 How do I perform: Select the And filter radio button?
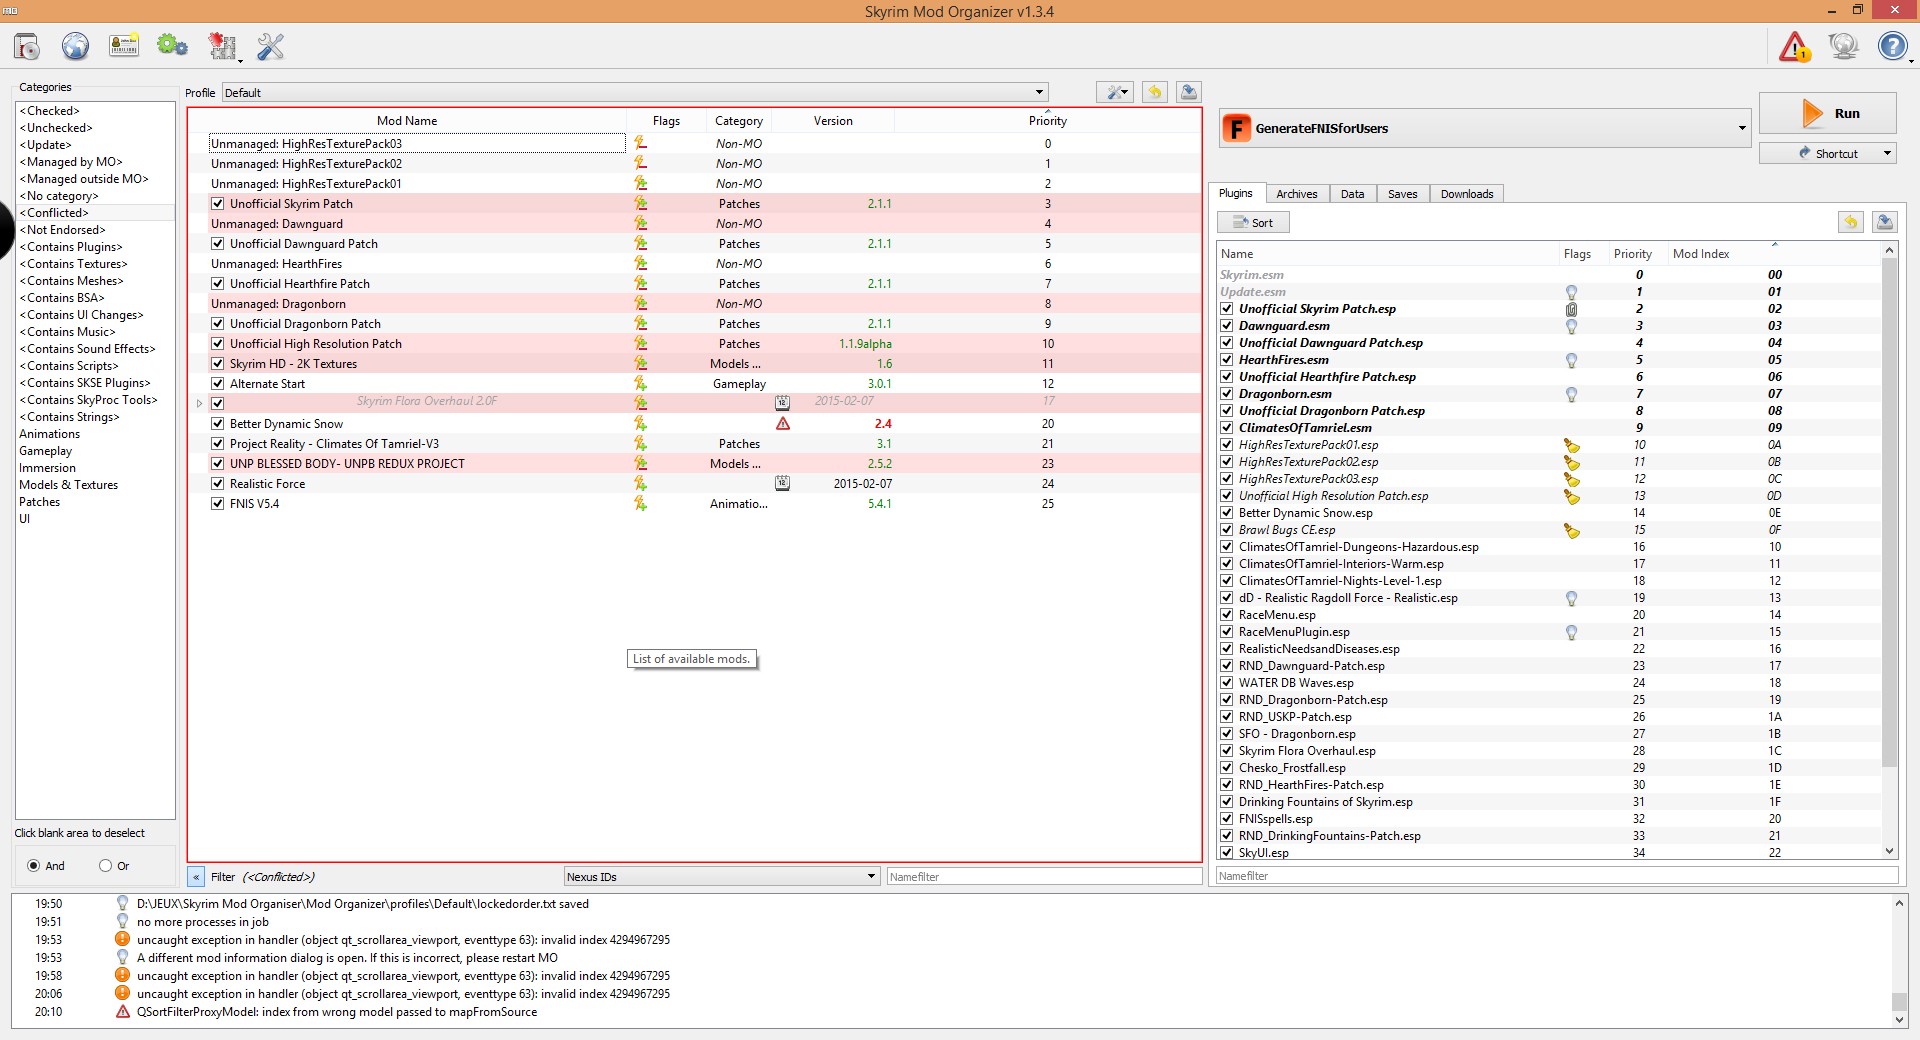34,866
